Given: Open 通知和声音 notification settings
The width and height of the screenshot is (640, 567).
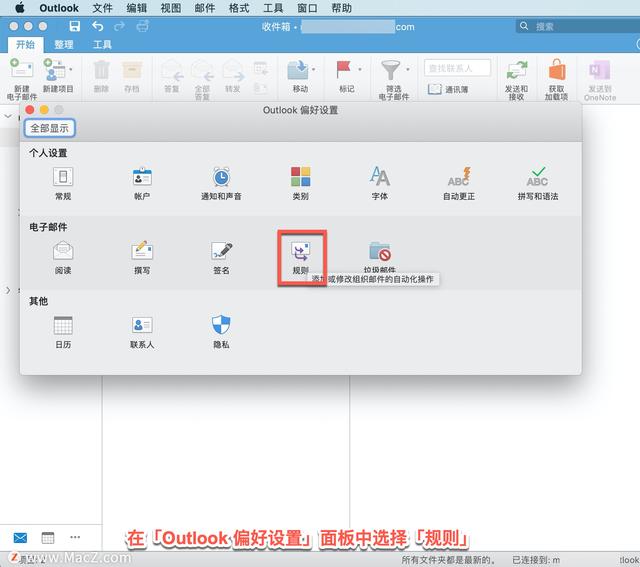Looking at the screenshot, I should (221, 183).
